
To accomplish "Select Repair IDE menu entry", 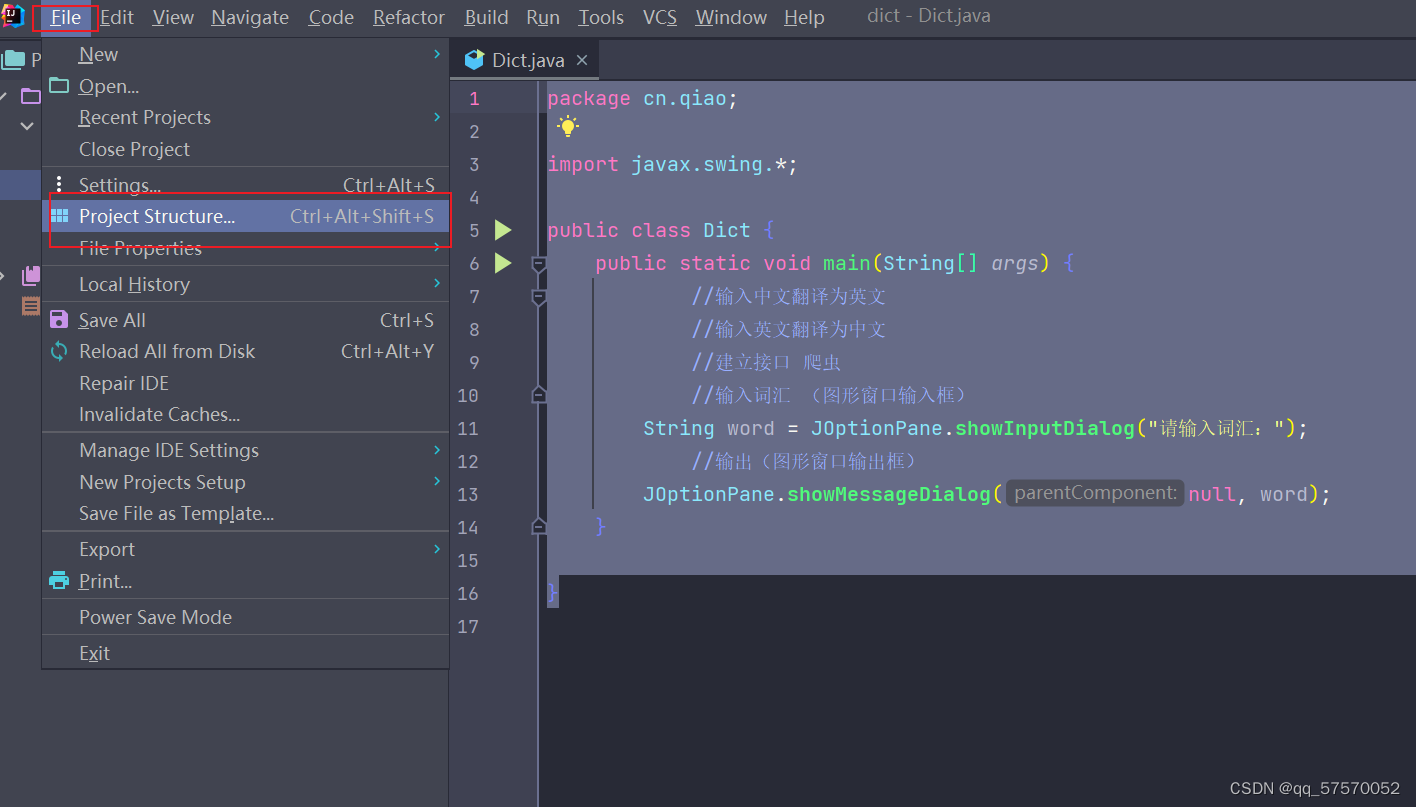I will (x=245, y=383).
